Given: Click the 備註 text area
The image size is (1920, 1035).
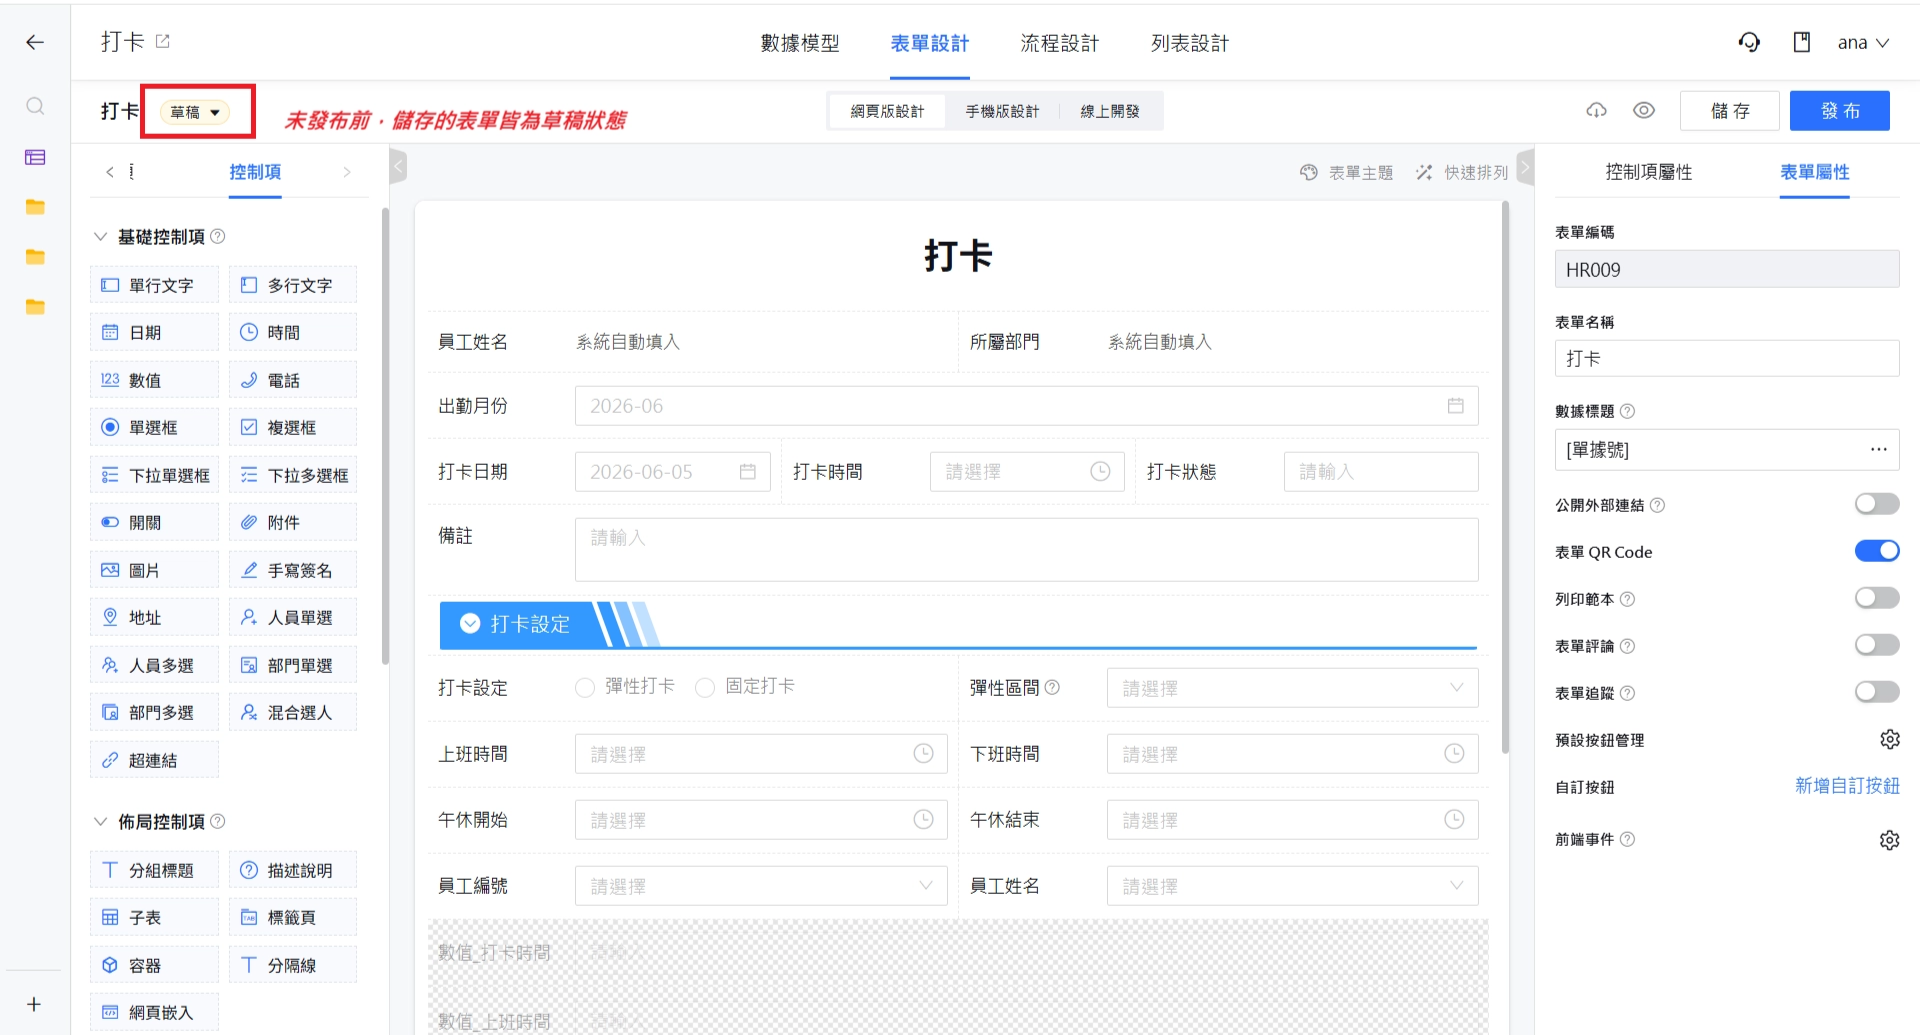Looking at the screenshot, I should click(1026, 550).
